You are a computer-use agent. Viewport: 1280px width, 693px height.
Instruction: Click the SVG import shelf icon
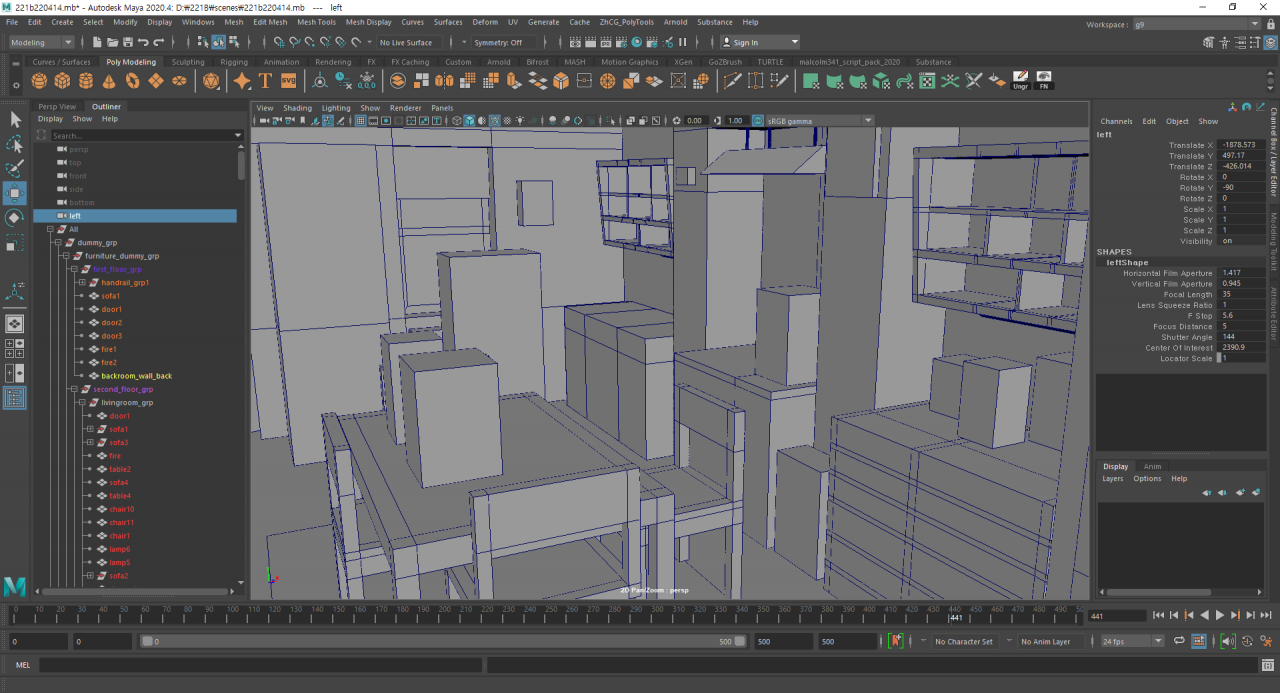click(x=288, y=81)
